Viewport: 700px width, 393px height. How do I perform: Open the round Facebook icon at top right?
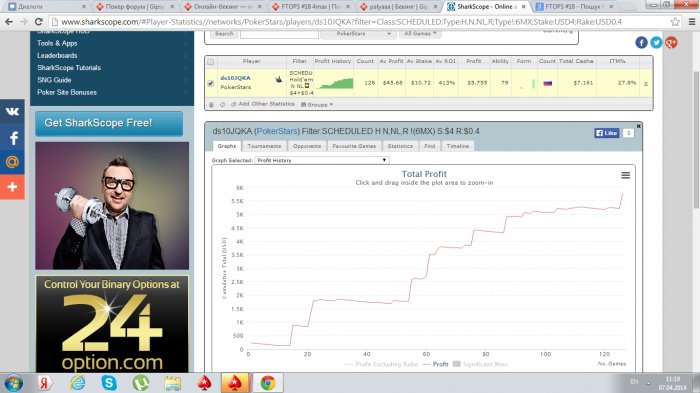click(641, 42)
